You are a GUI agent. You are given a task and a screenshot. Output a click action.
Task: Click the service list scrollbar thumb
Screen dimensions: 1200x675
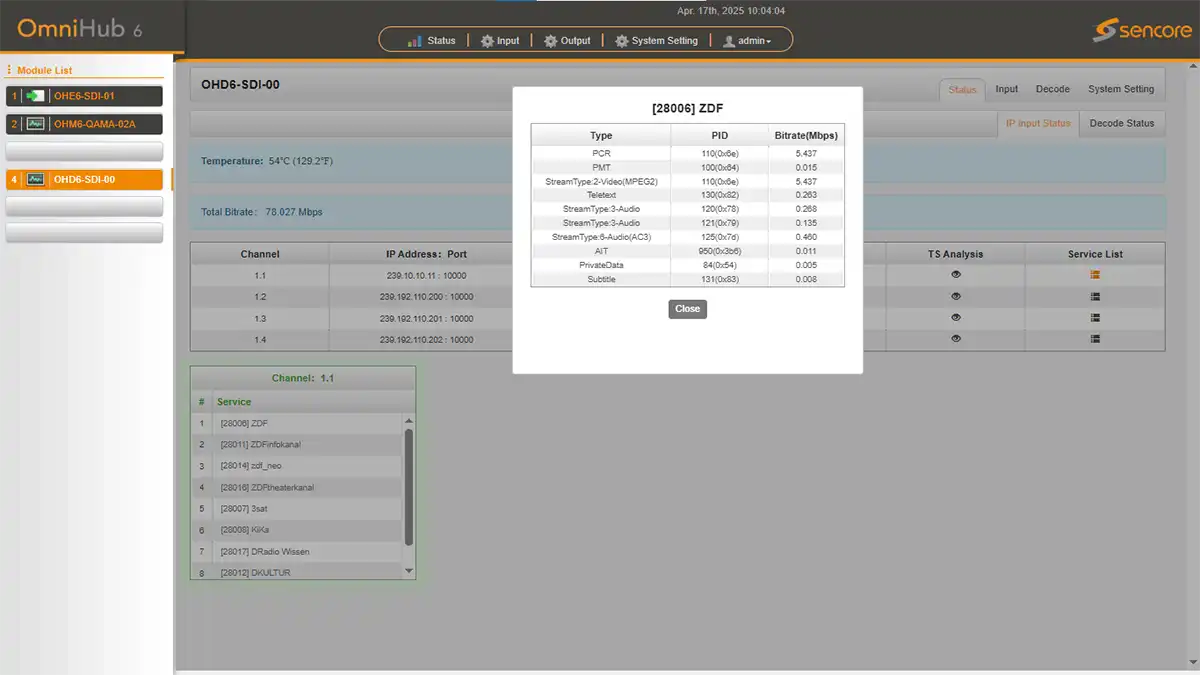click(408, 486)
